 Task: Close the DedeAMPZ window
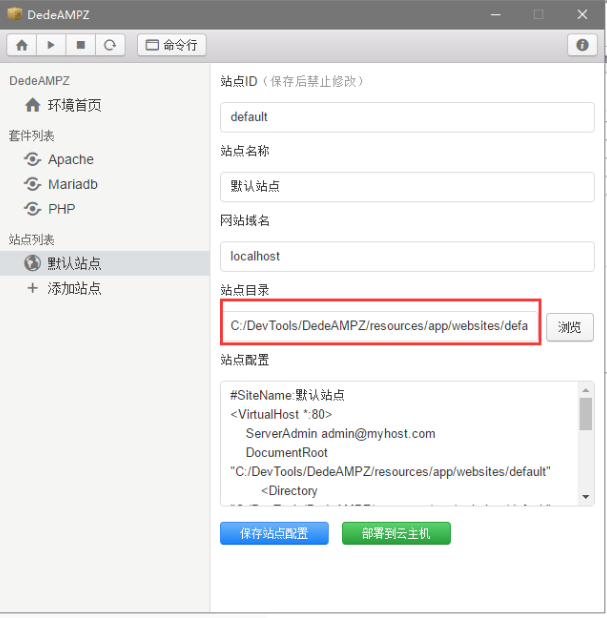click(582, 15)
